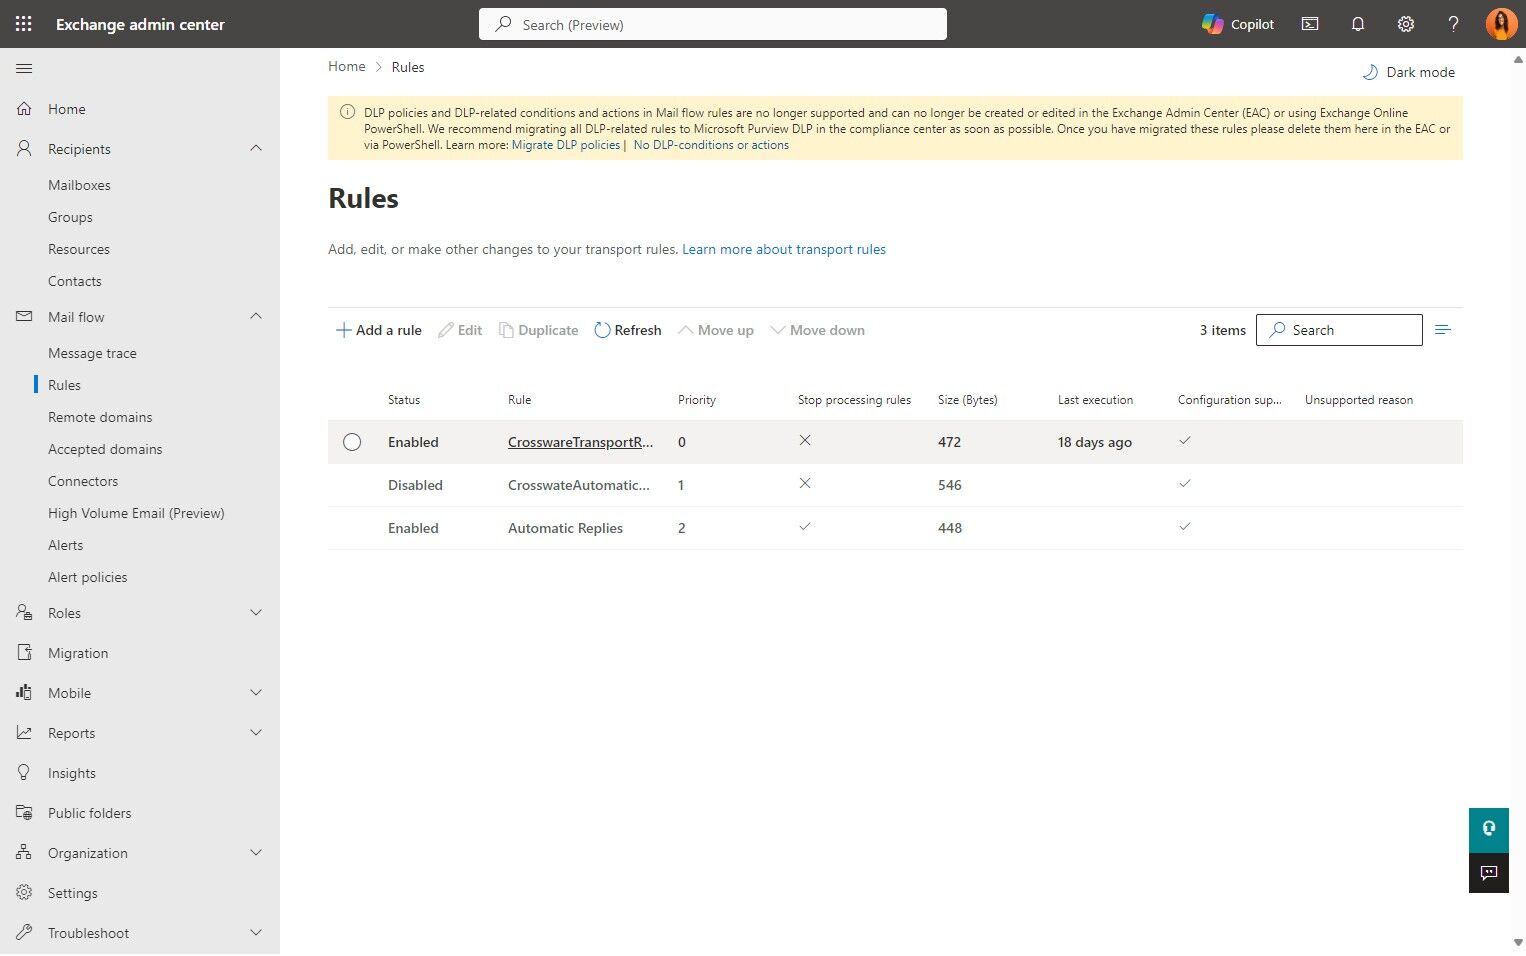Open Learn more about transport rules link
Screen dimensions: 1526x956
pos(784,249)
